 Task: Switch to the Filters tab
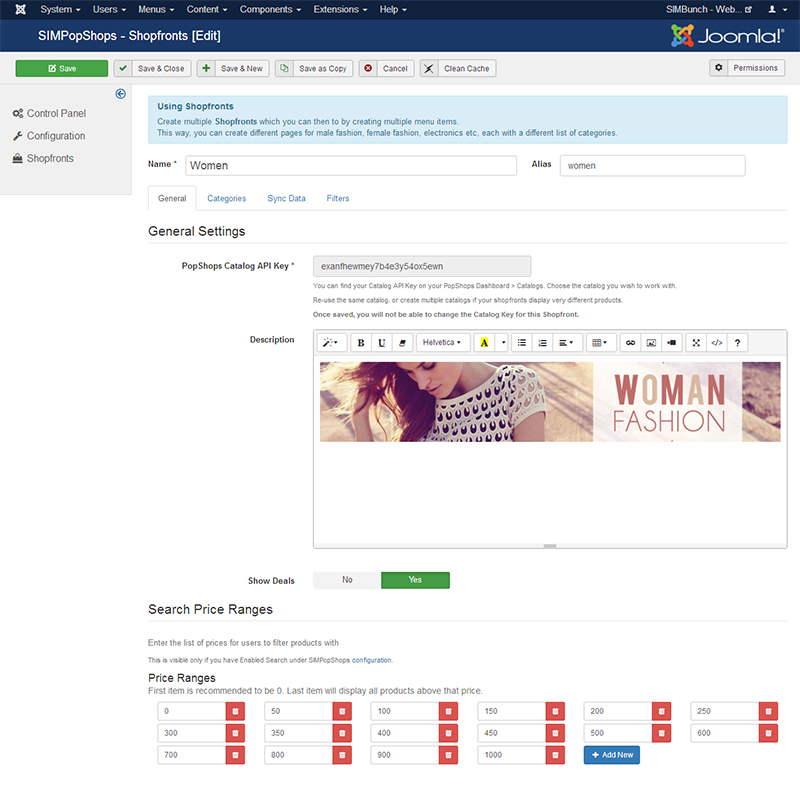(338, 198)
